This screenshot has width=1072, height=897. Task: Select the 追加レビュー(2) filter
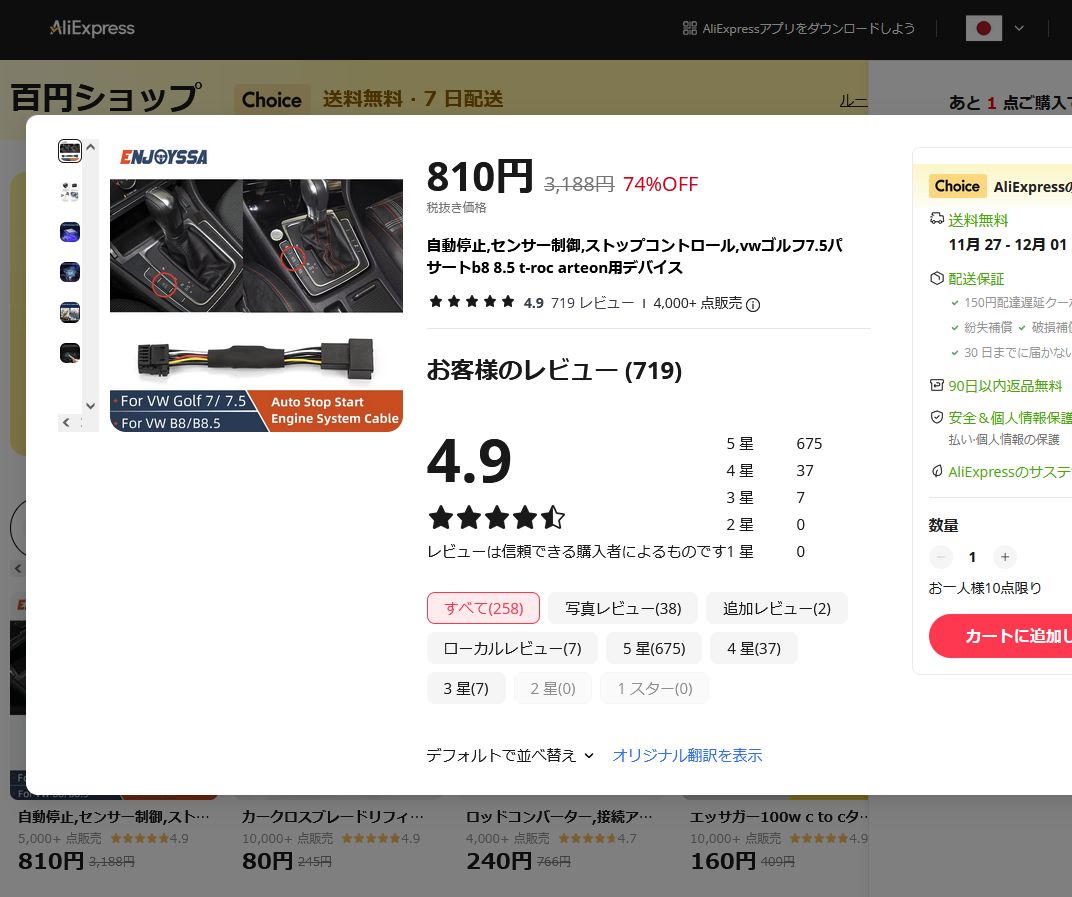point(777,608)
